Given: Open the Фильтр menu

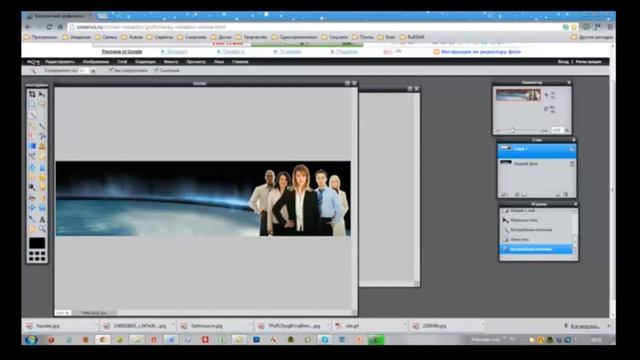Looking at the screenshot, I should pyautogui.click(x=171, y=62).
